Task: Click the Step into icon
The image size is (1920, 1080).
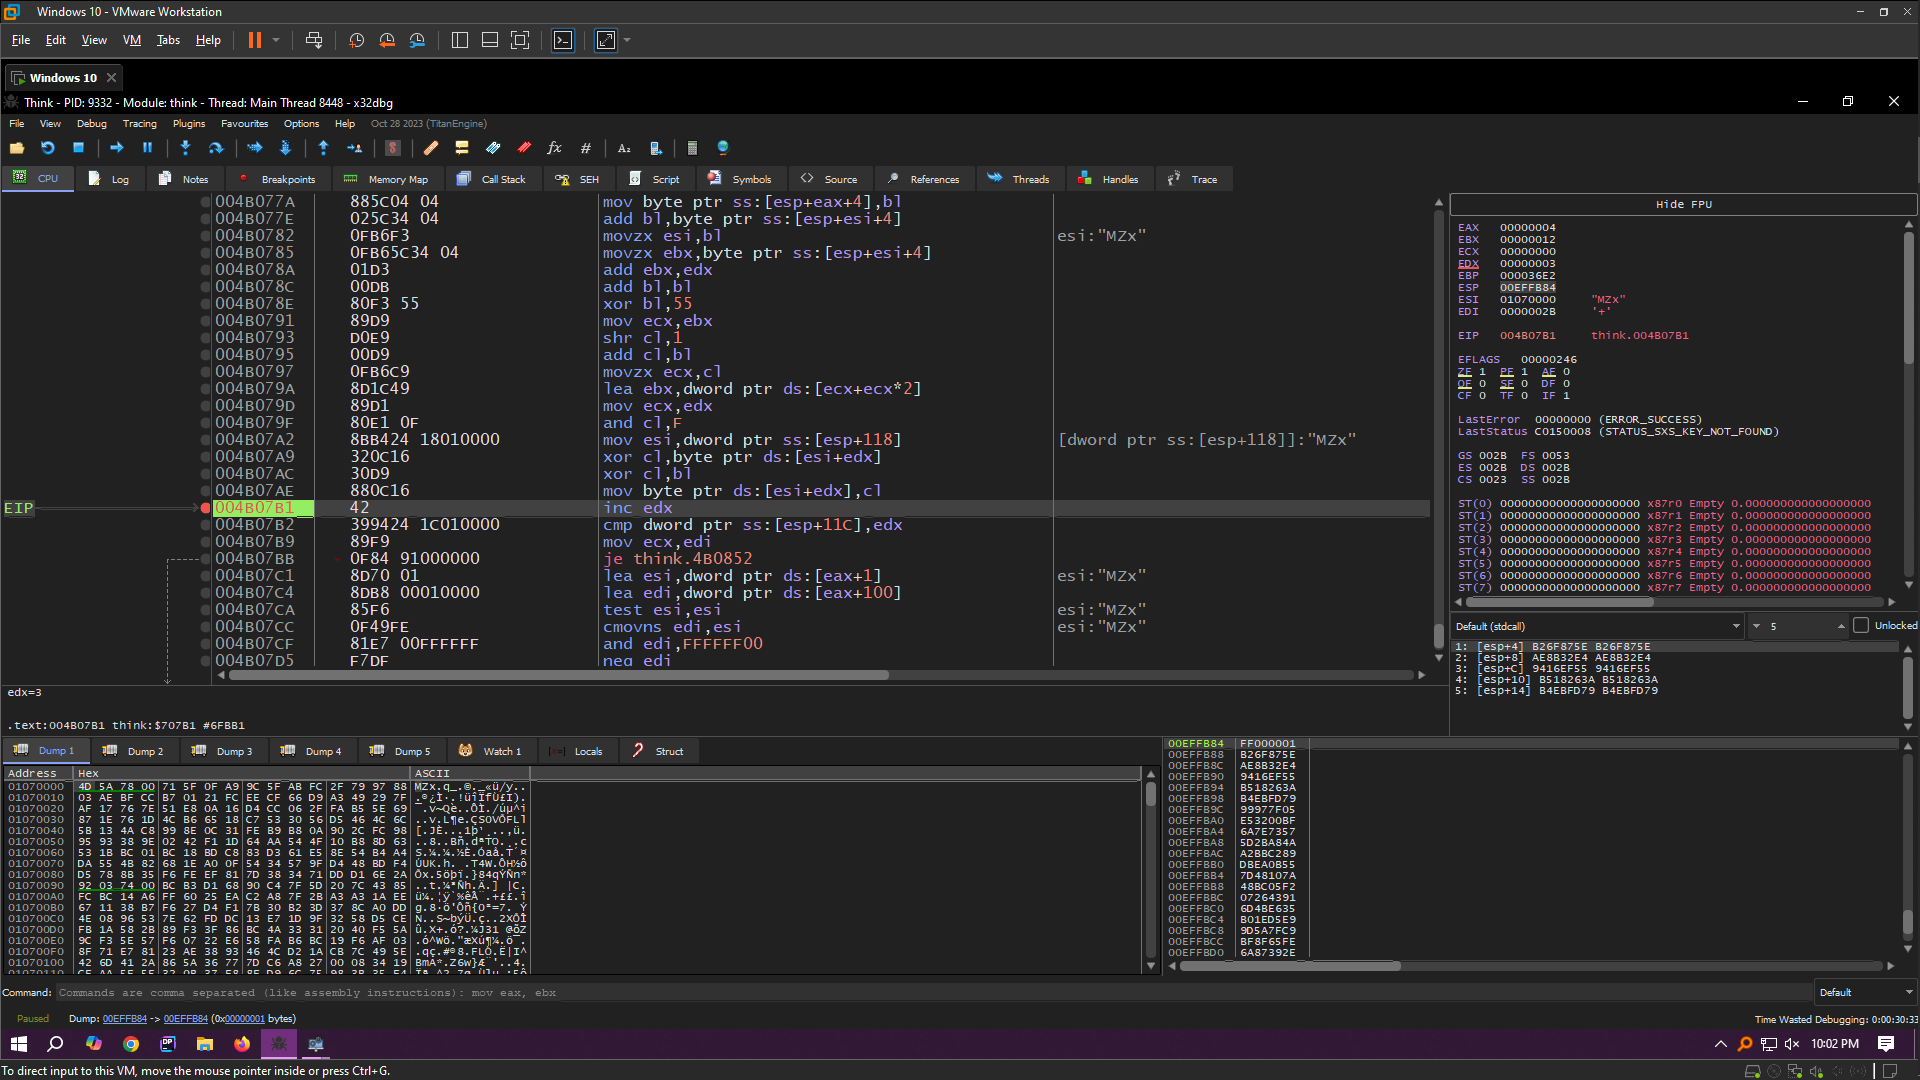Action: (185, 148)
